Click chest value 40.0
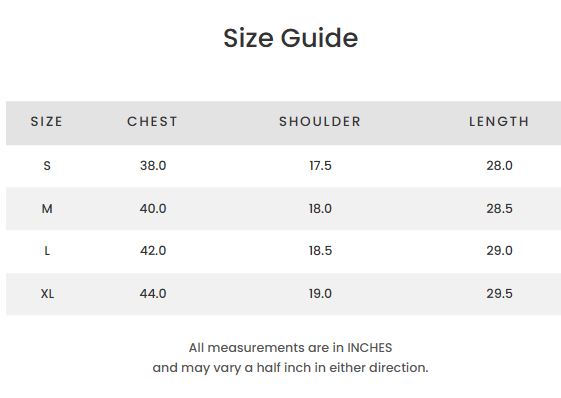The width and height of the screenshot is (561, 398). (x=153, y=208)
